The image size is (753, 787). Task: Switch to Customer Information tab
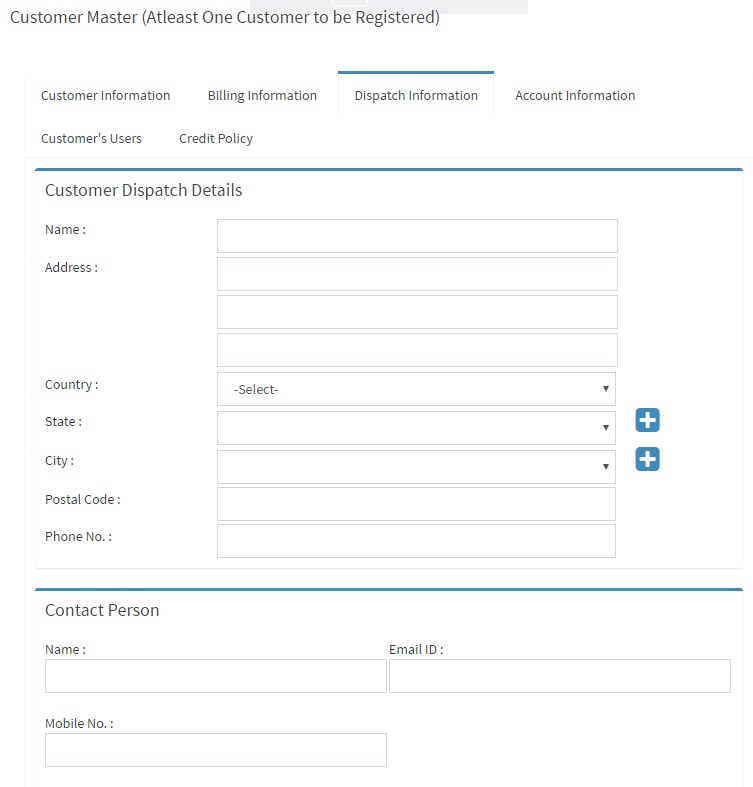click(x=105, y=95)
